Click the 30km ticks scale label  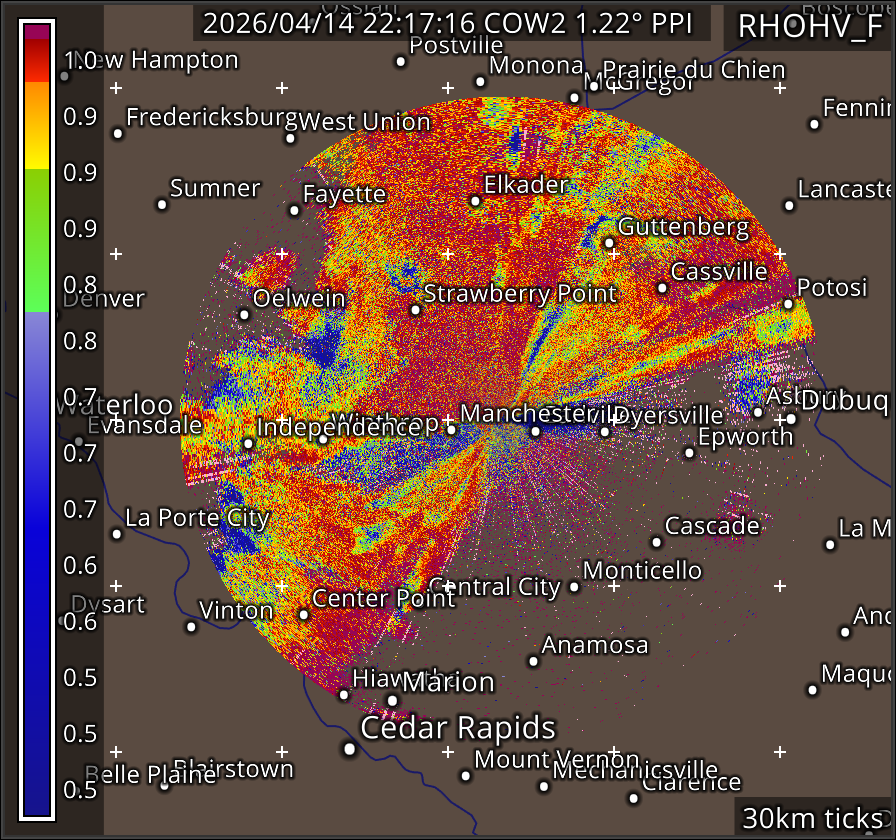[812, 818]
